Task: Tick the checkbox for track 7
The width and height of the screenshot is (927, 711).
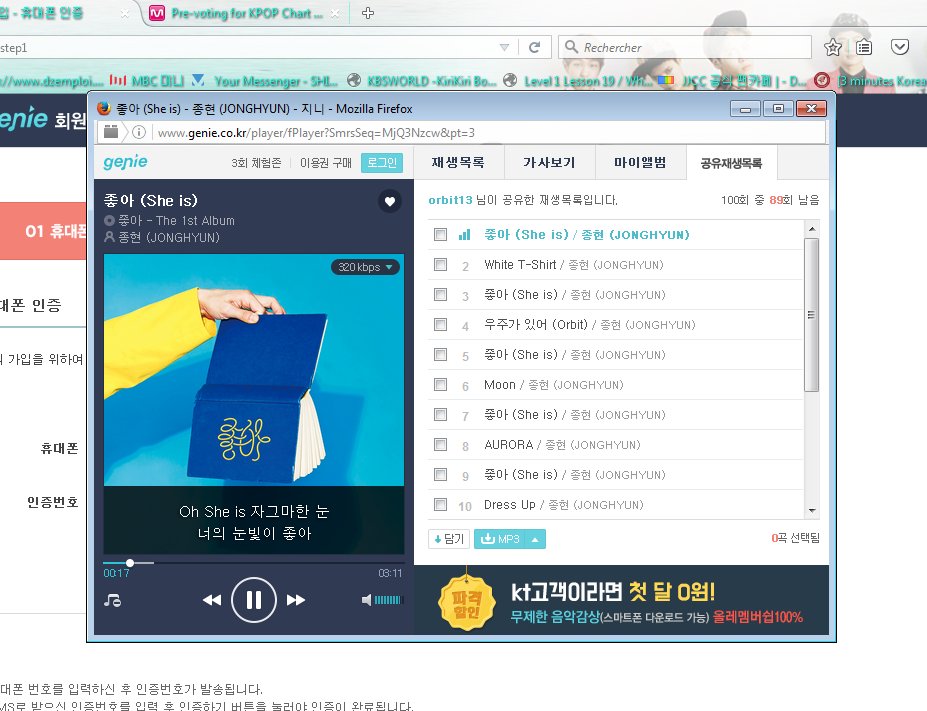Action: [x=440, y=414]
